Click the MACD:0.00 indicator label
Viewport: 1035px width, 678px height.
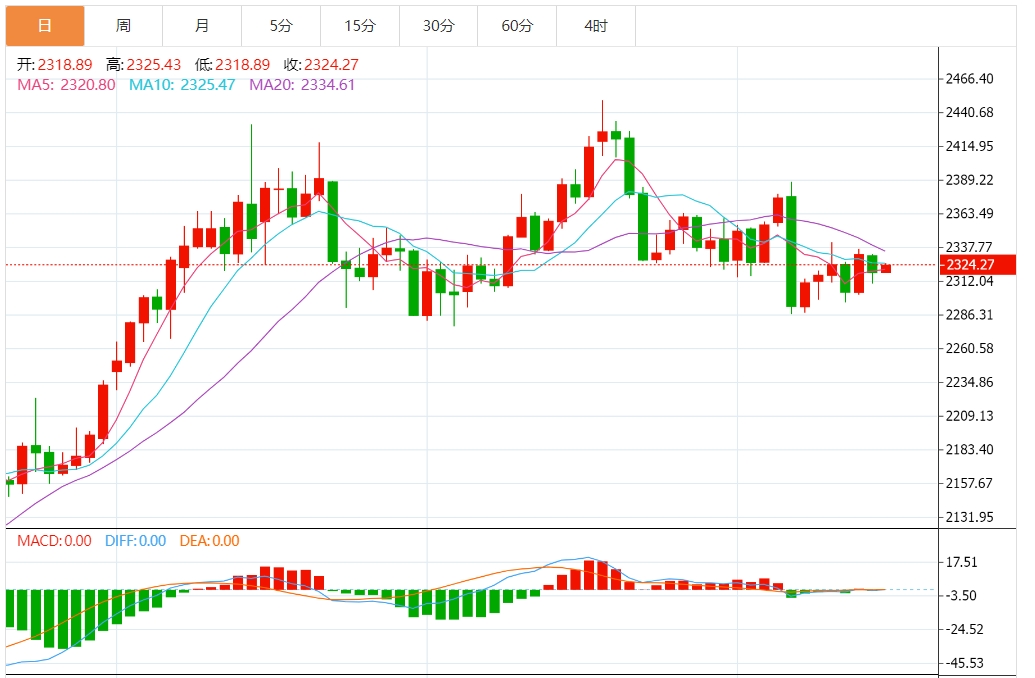[54, 541]
